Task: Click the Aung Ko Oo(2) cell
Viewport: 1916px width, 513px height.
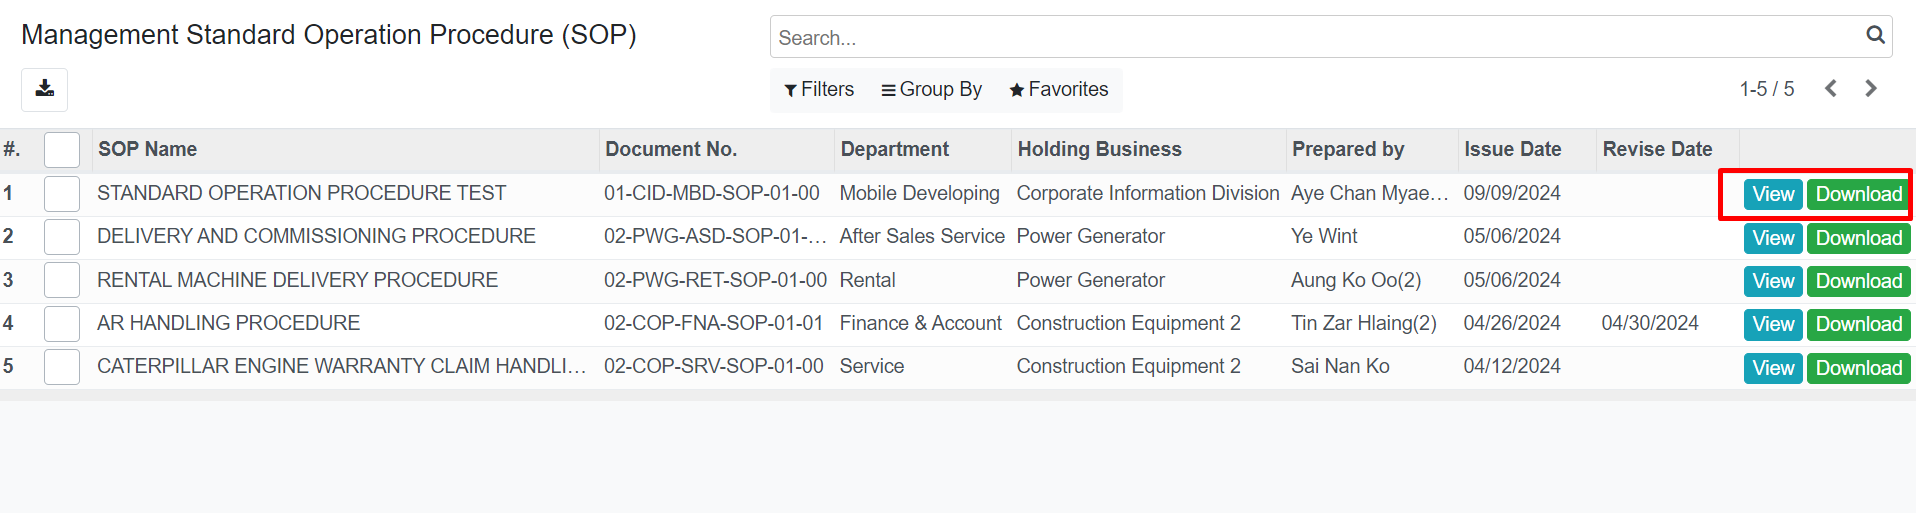Action: [1356, 280]
